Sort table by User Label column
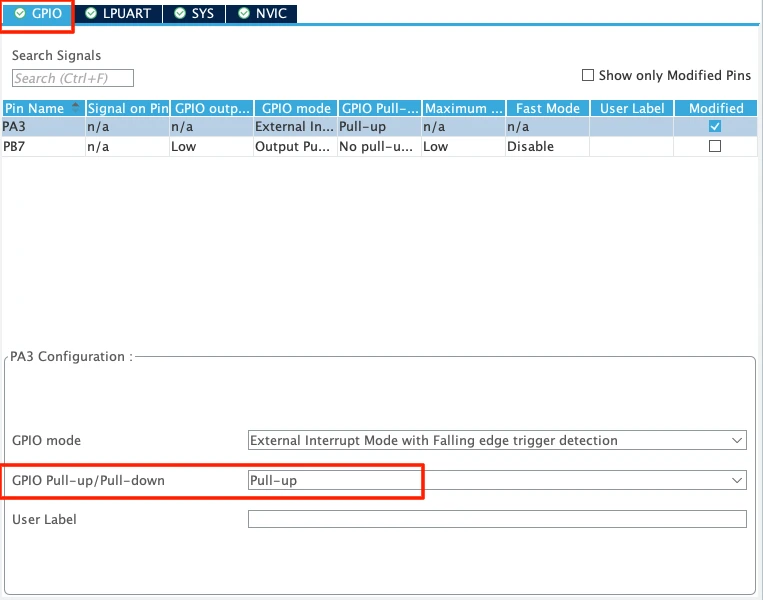763x600 pixels. point(631,108)
